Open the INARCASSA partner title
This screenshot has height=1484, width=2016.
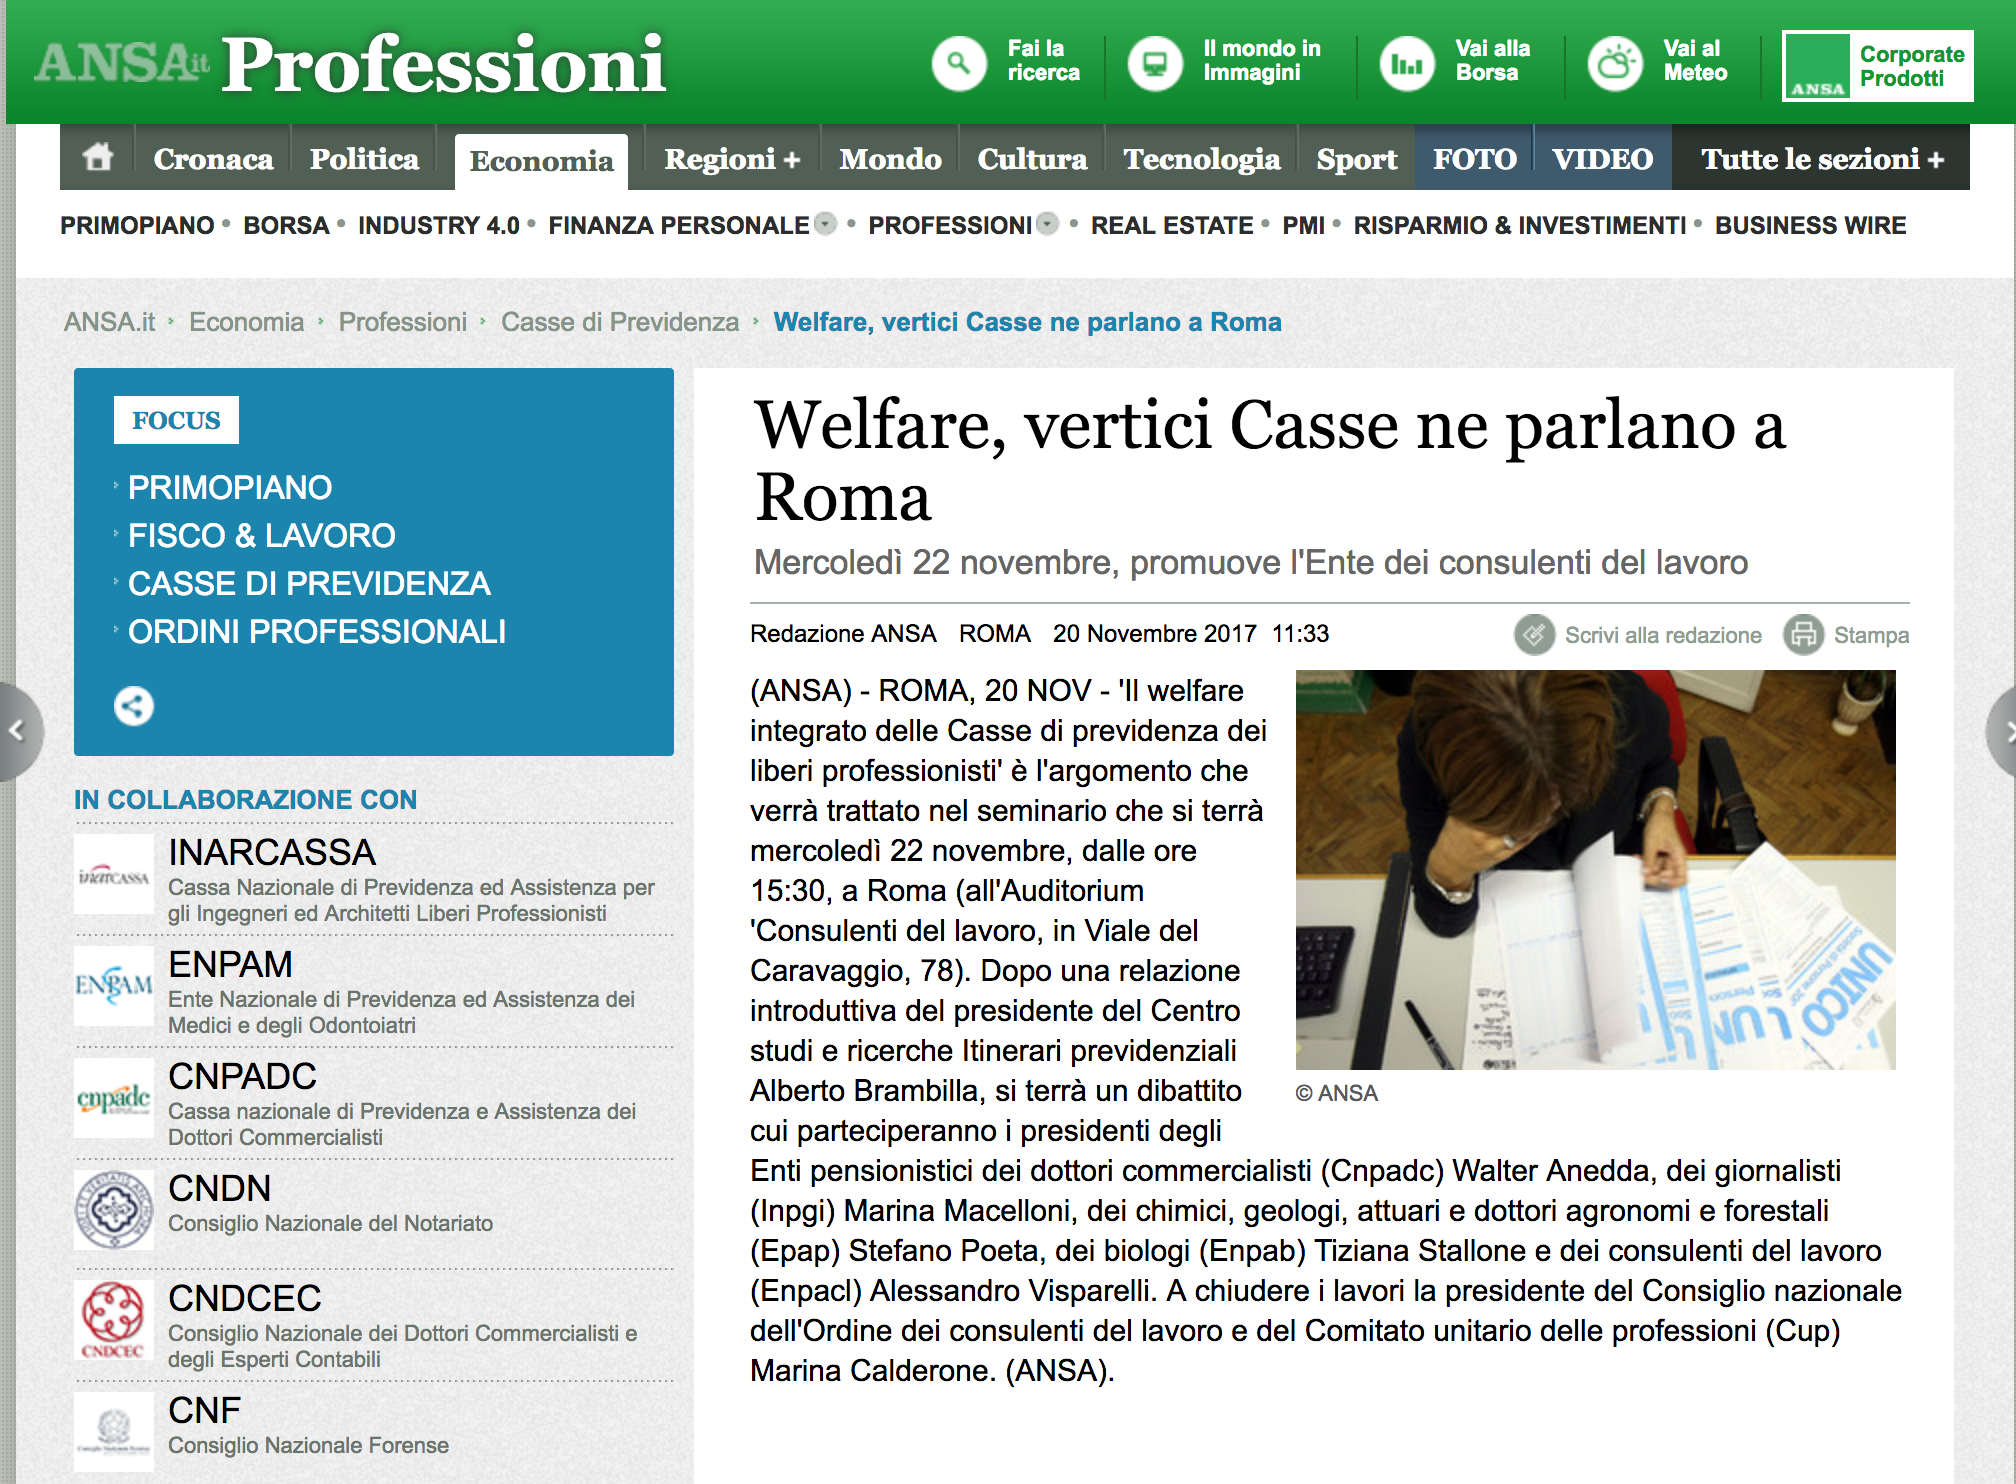[x=272, y=852]
